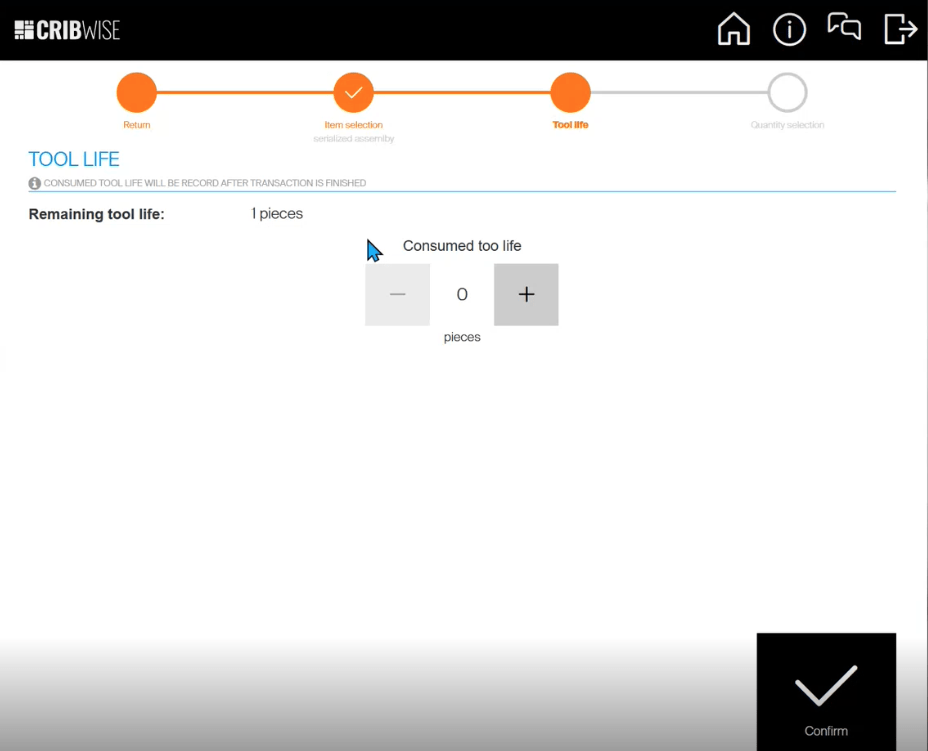This screenshot has width=928, height=751.
Task: Go to the home screen icon
Action: 733,30
